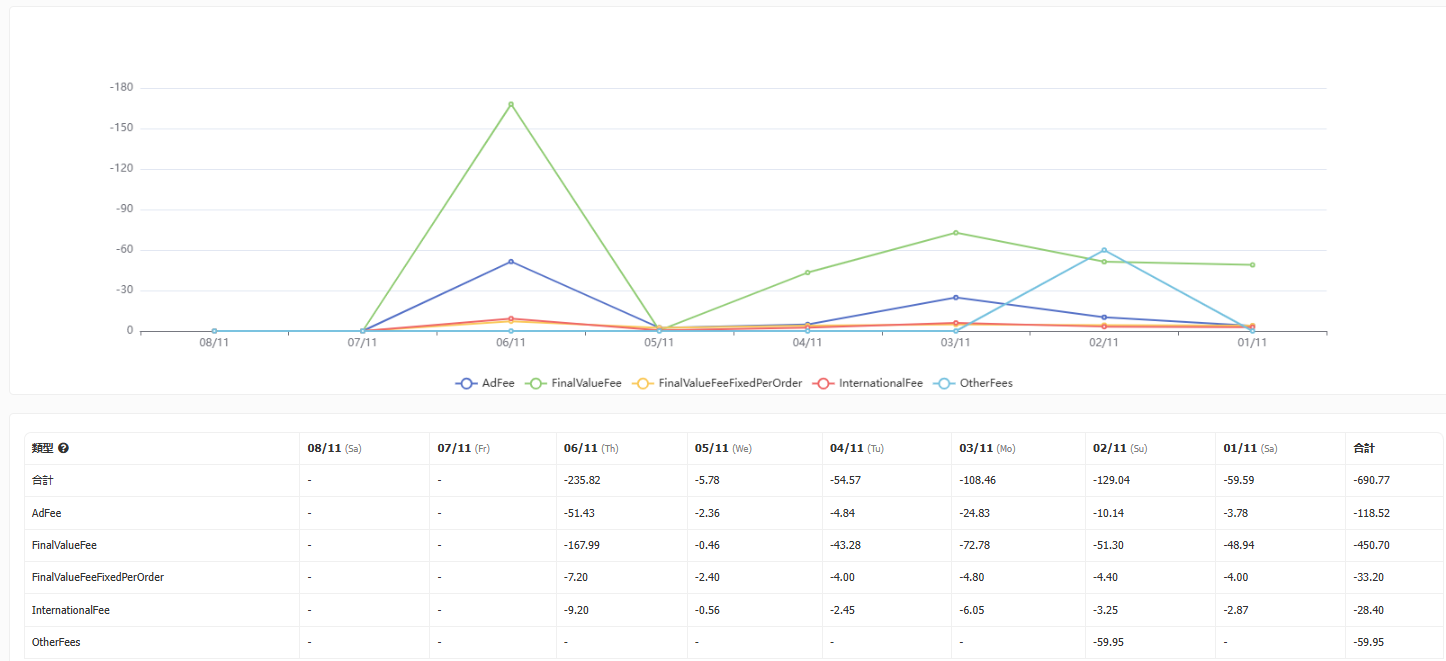1446x661 pixels.
Task: Click the 合計 column header at right
Action: pos(1365,449)
